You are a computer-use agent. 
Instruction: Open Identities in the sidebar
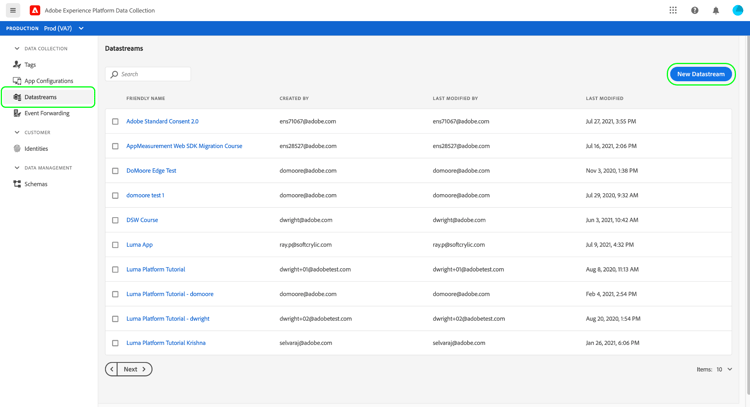(36, 149)
